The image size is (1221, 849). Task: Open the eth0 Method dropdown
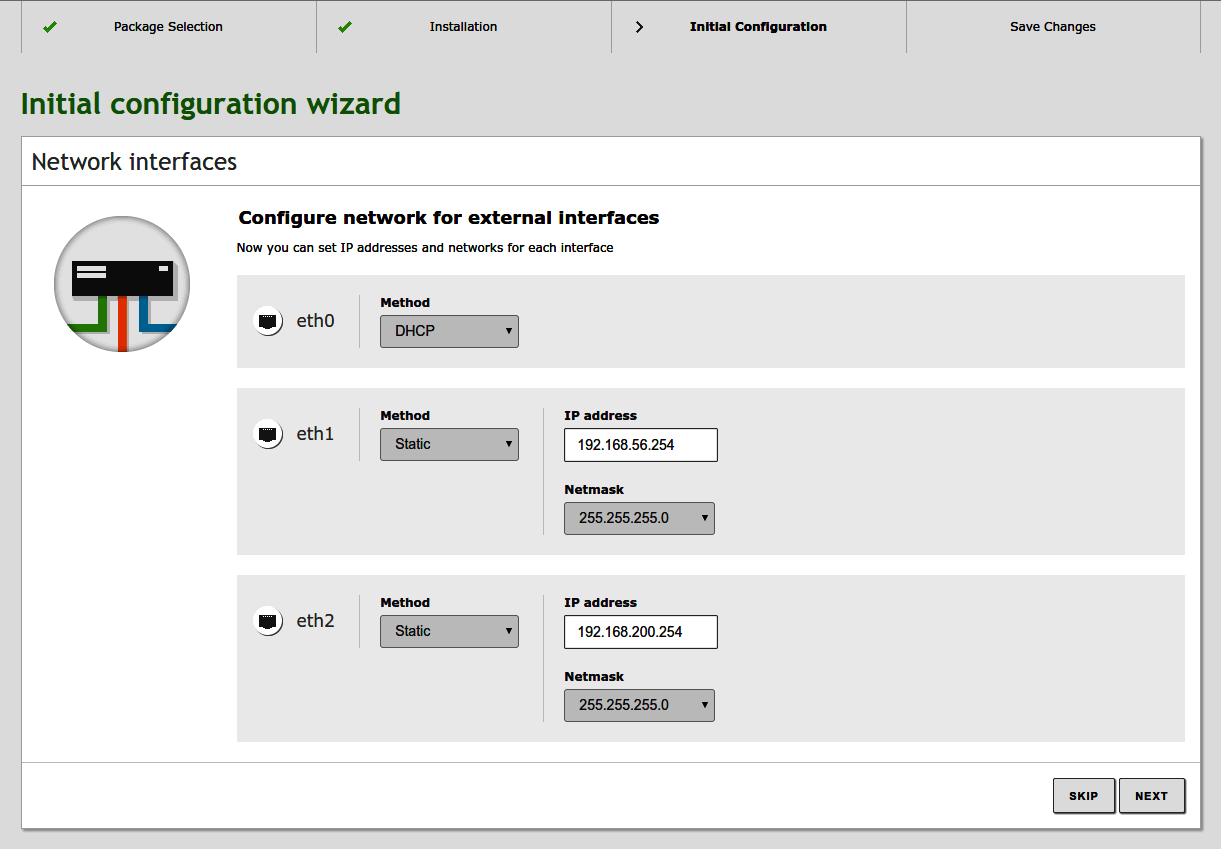(449, 331)
